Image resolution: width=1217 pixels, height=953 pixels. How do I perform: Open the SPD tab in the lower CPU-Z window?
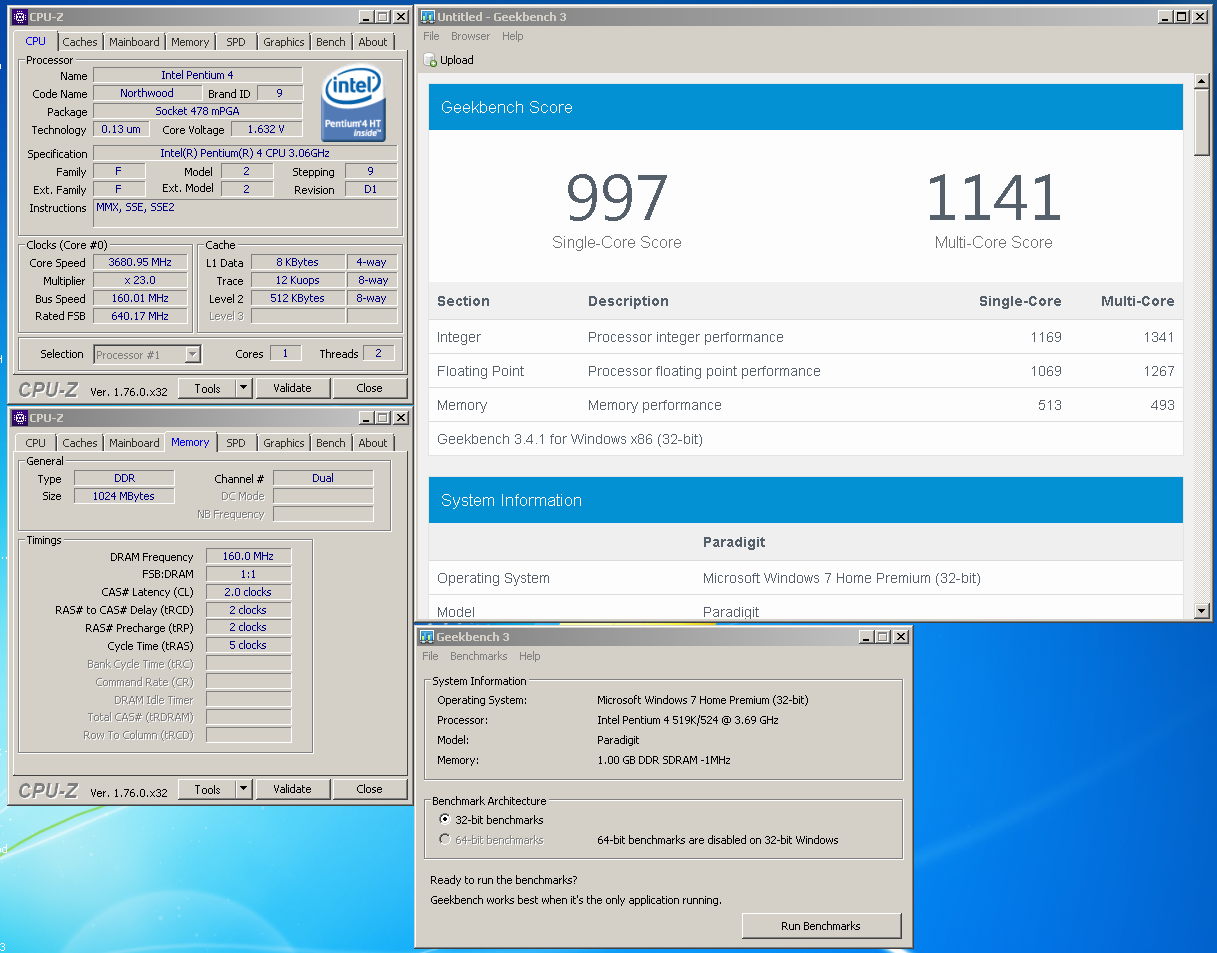[236, 443]
